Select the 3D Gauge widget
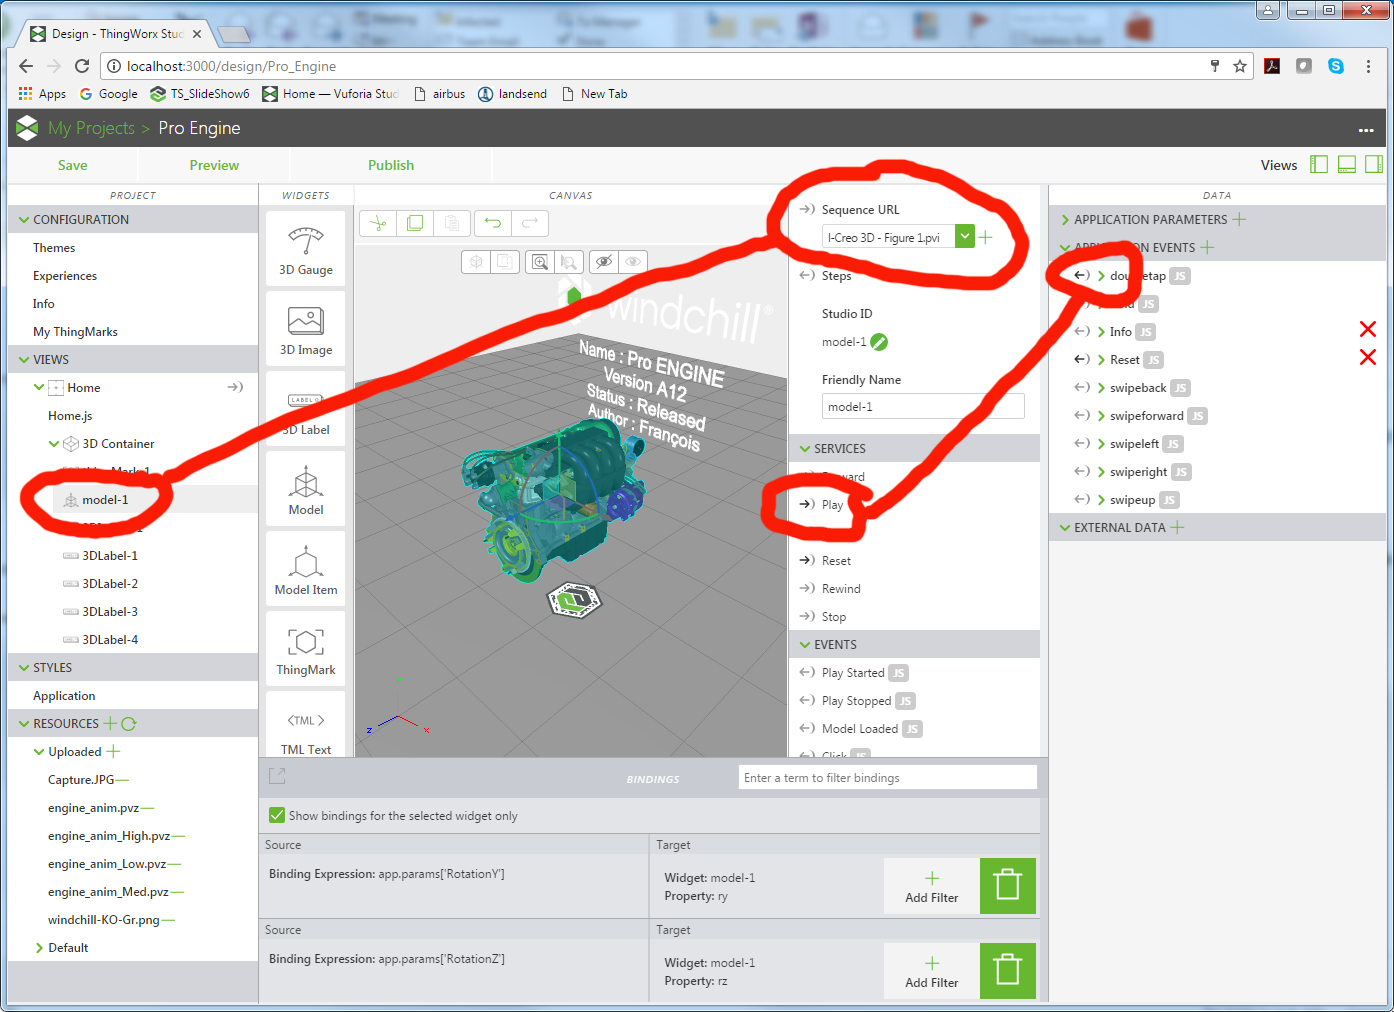Screen dimensions: 1394x1012 pos(306,249)
